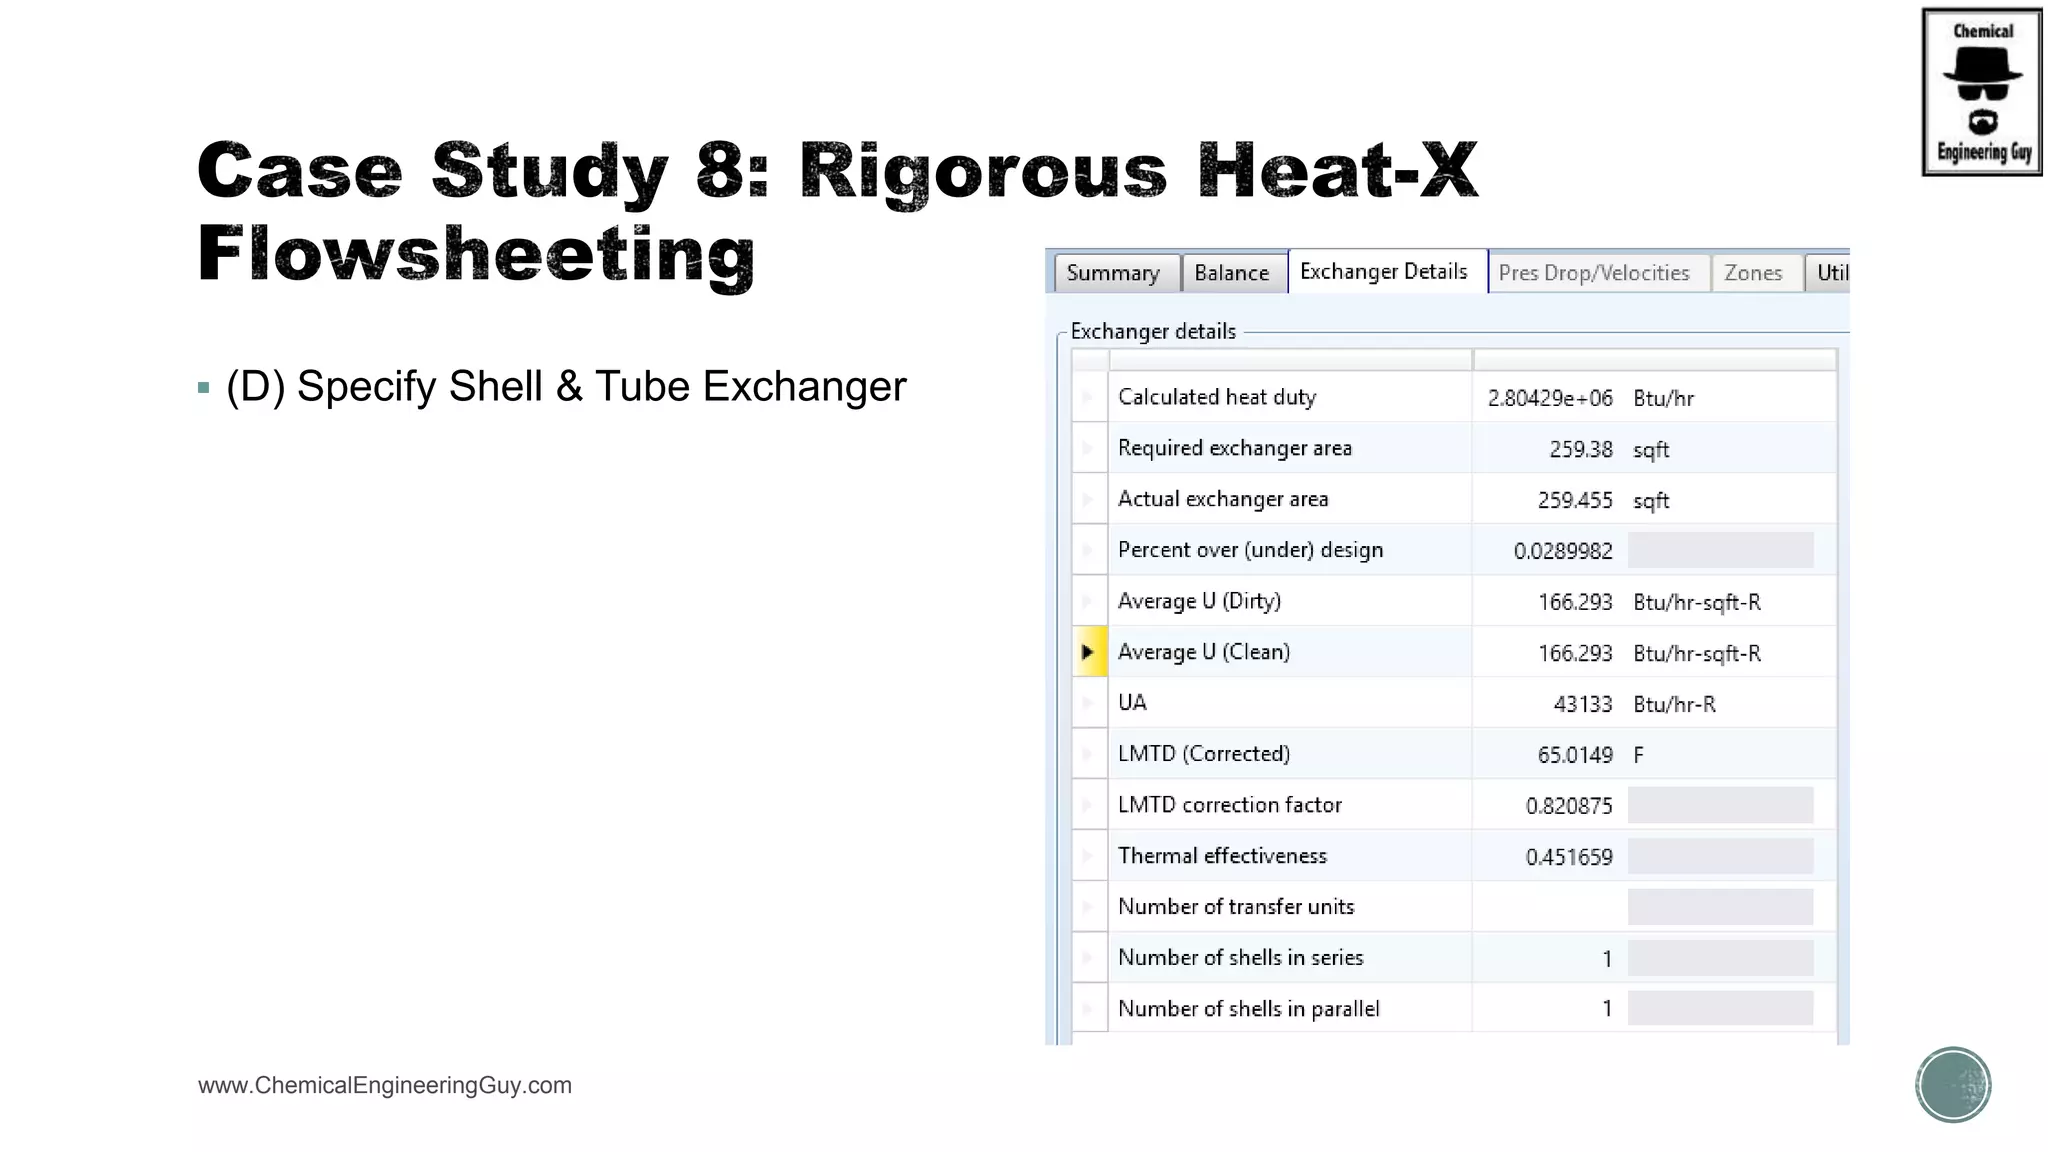Click the Chemical Engineering Guy logo
The image size is (2048, 1152).
(1981, 92)
